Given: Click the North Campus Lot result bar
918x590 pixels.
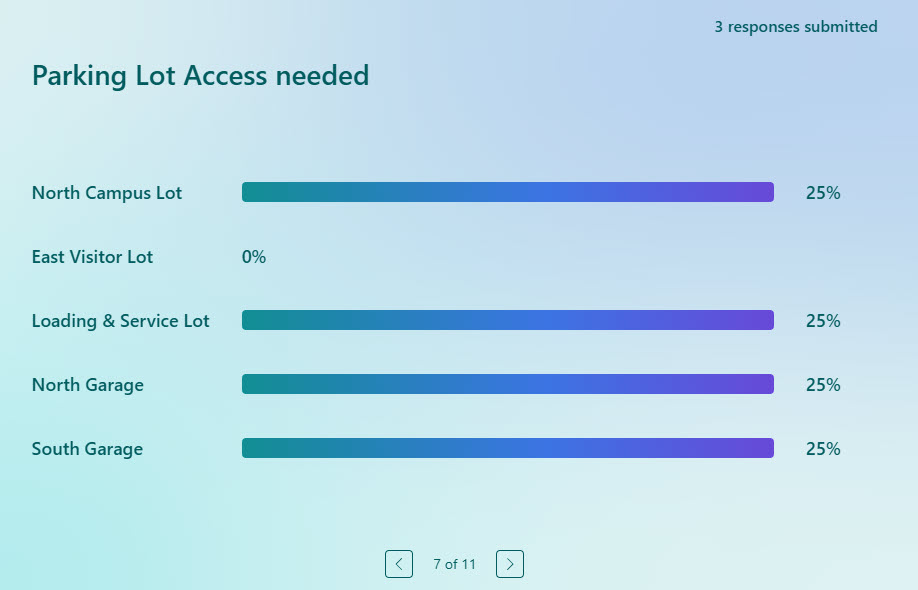Looking at the screenshot, I should (x=507, y=191).
